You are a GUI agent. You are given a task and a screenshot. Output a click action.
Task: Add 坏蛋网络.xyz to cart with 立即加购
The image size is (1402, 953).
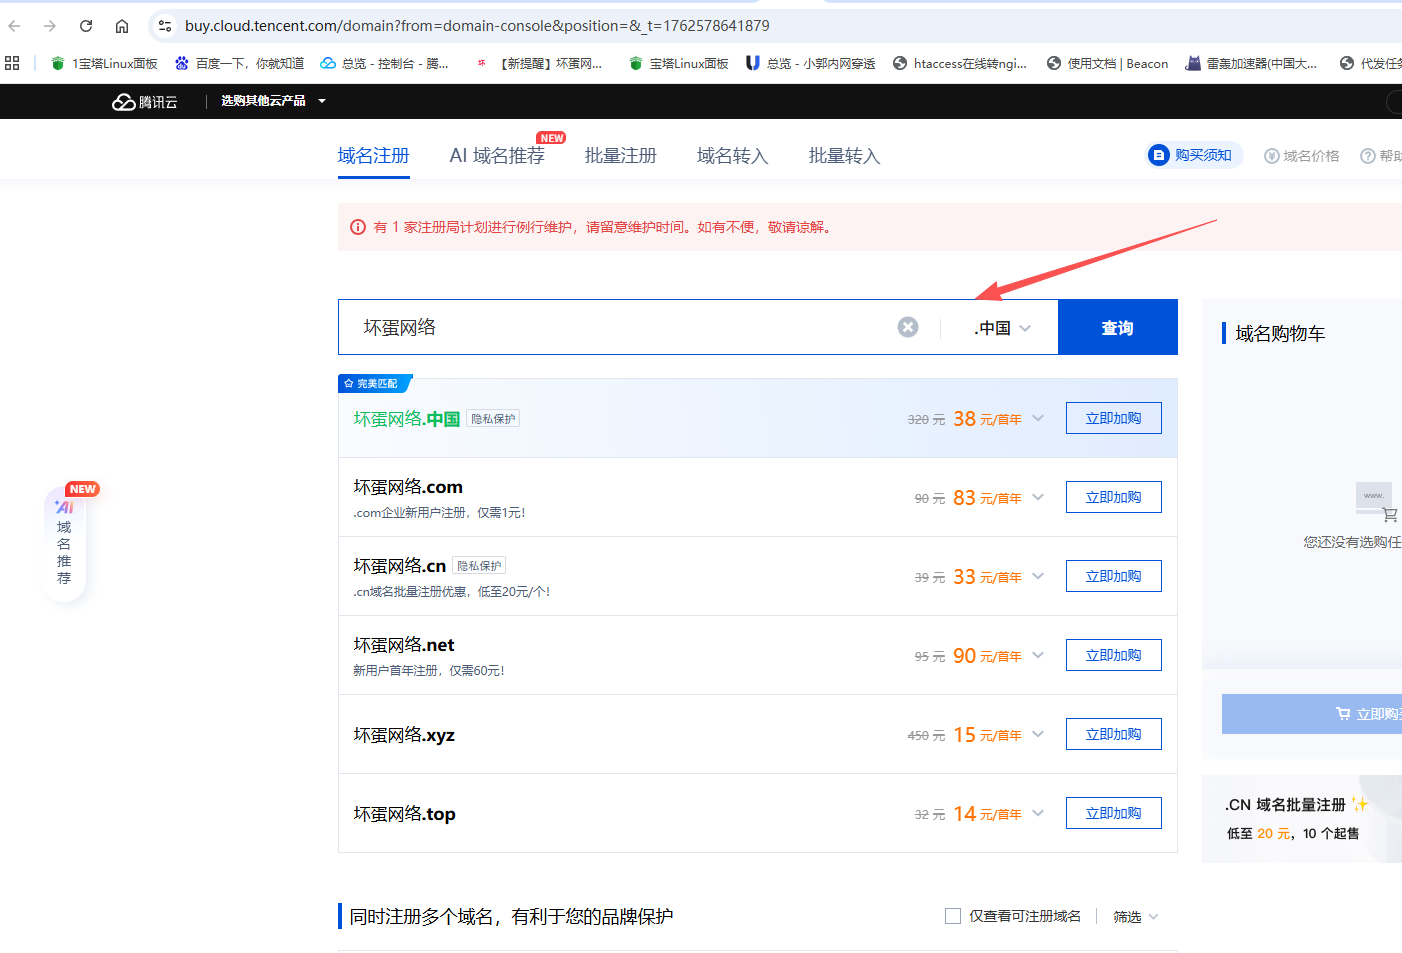pos(1113,734)
